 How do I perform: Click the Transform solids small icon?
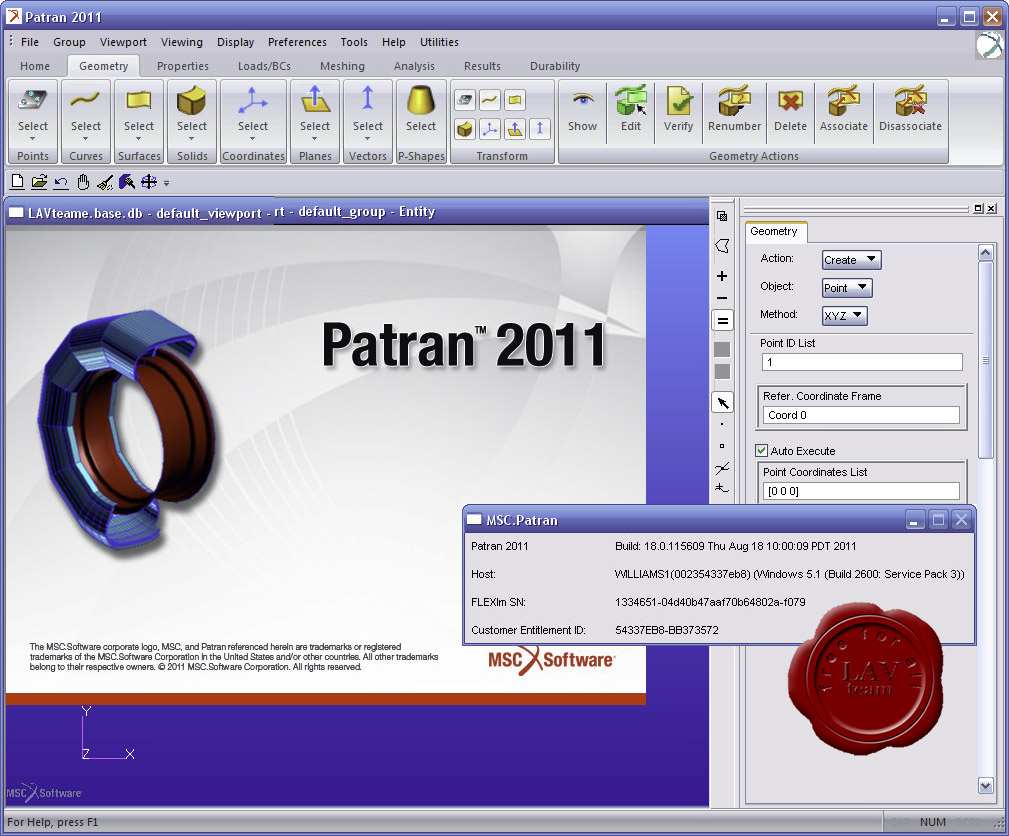tap(465, 129)
